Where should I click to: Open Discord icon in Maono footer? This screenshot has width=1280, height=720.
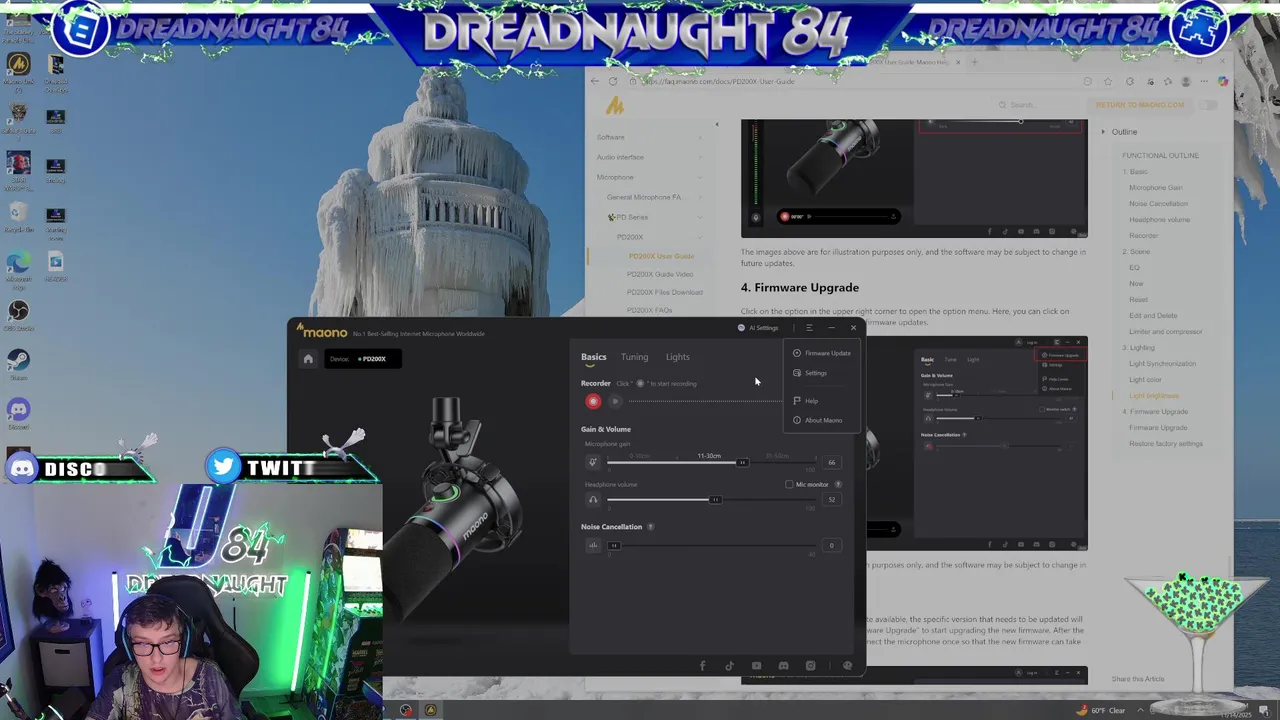[x=783, y=666]
